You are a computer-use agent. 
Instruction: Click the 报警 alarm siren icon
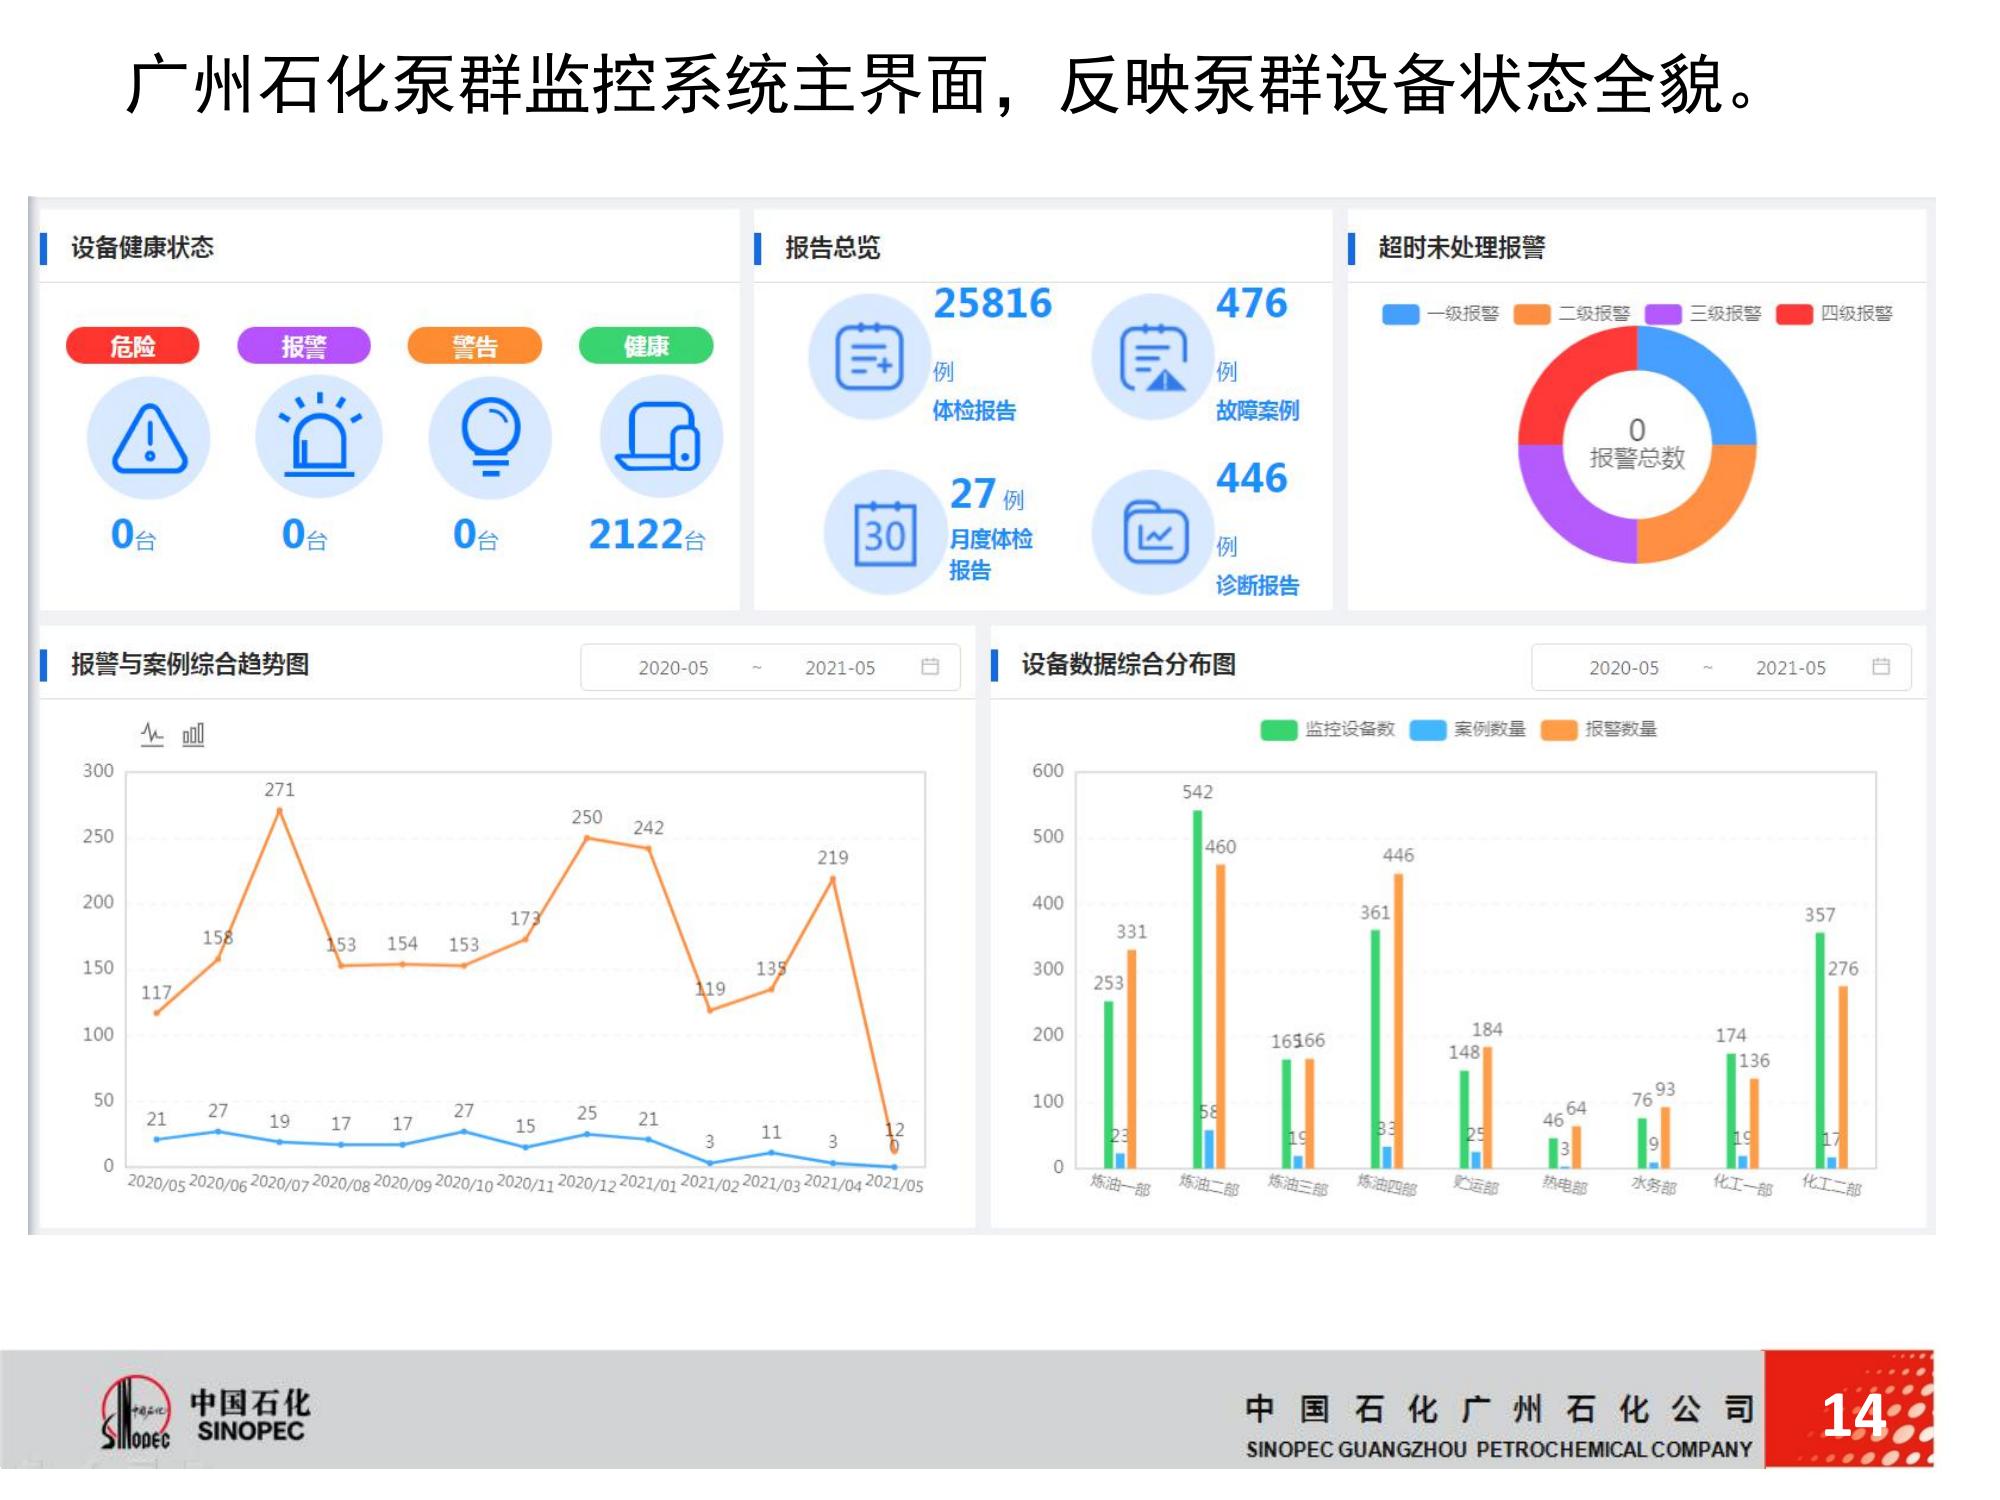click(x=319, y=438)
